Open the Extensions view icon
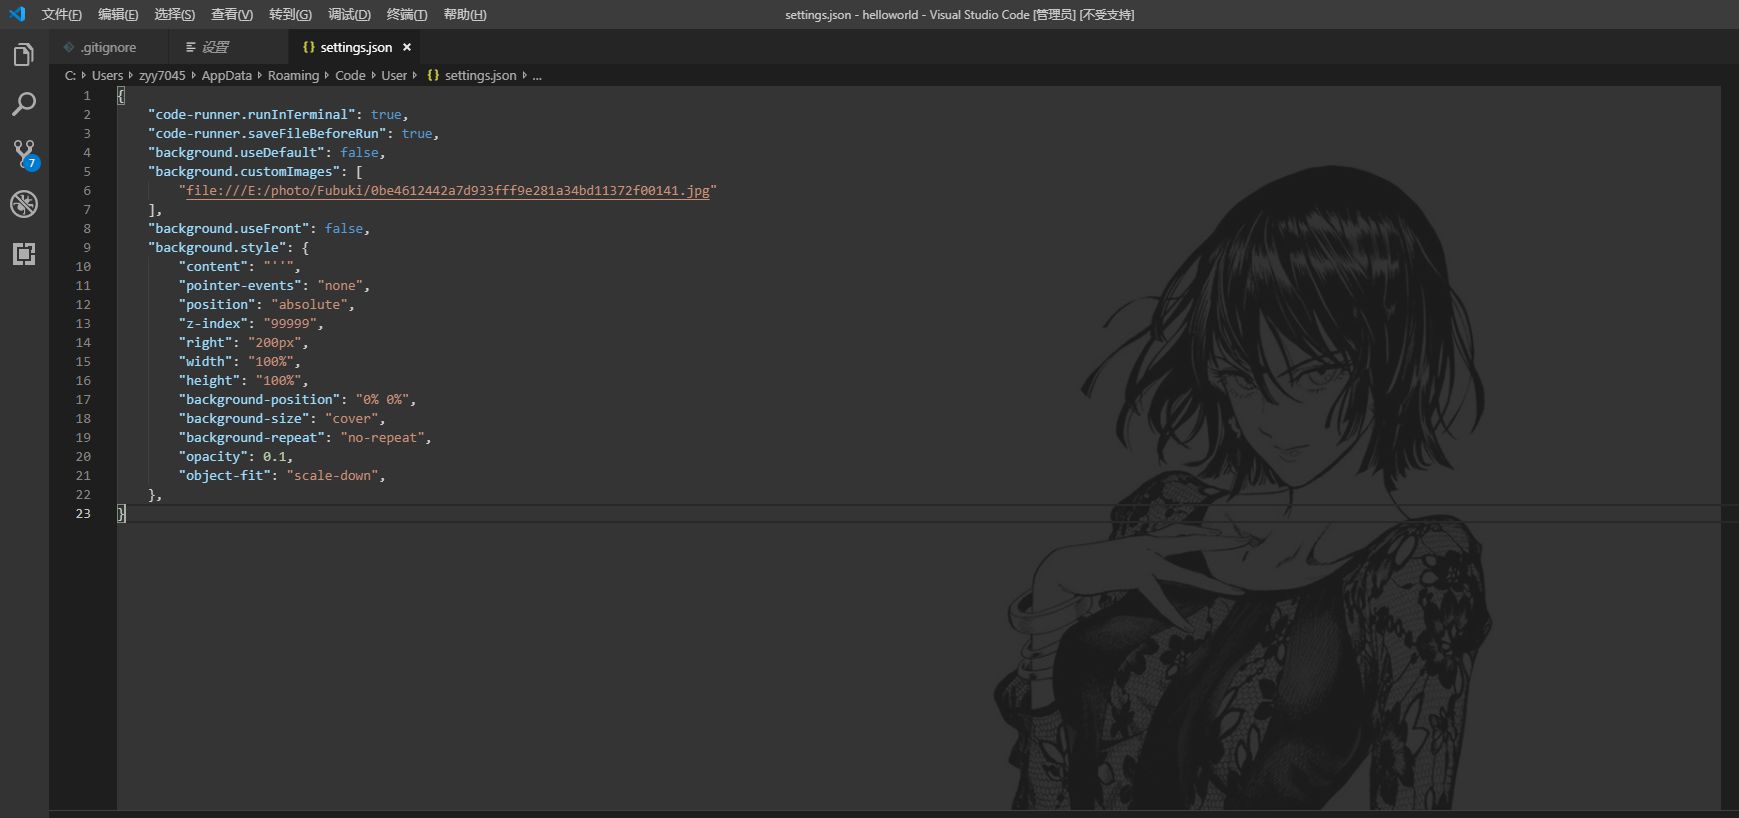 [x=24, y=254]
